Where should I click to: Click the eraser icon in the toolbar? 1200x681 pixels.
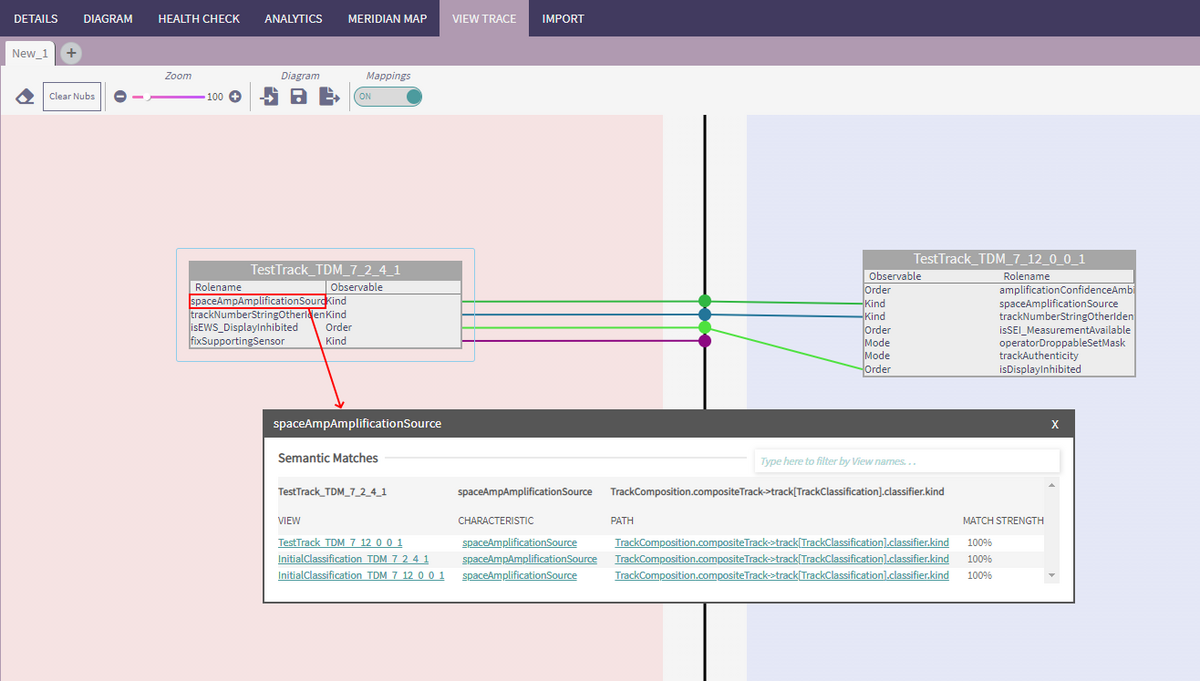pos(25,97)
